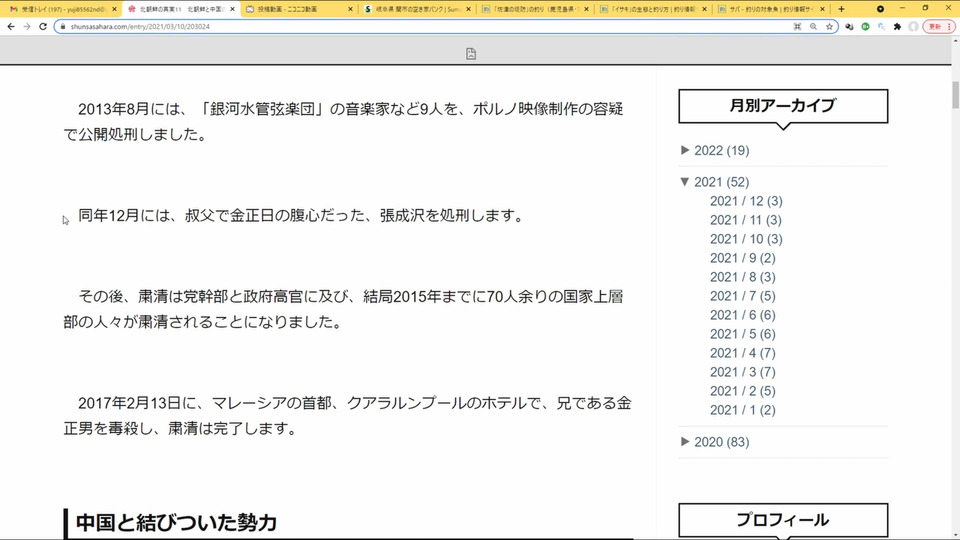
Task: Open archive 2021 / 9 (2)
Action: click(743, 258)
